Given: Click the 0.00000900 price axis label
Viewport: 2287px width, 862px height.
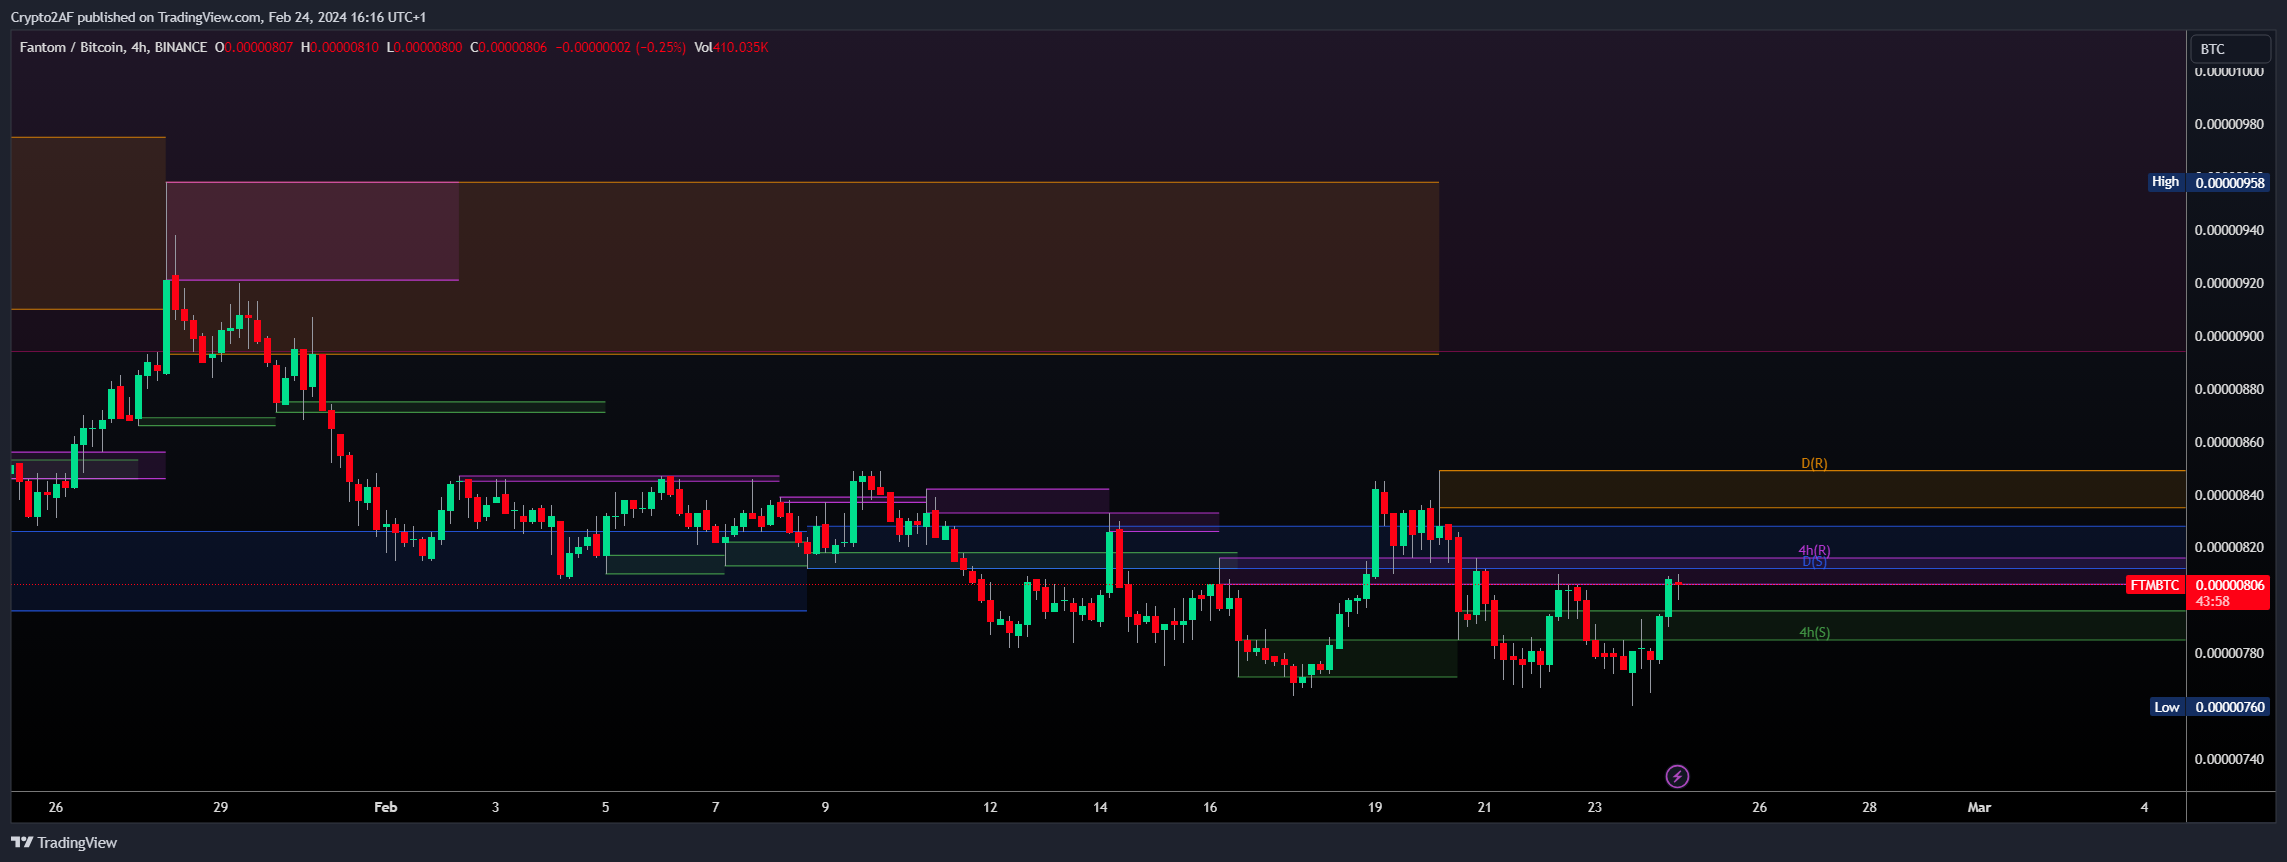Looking at the screenshot, I should coord(2227,336).
